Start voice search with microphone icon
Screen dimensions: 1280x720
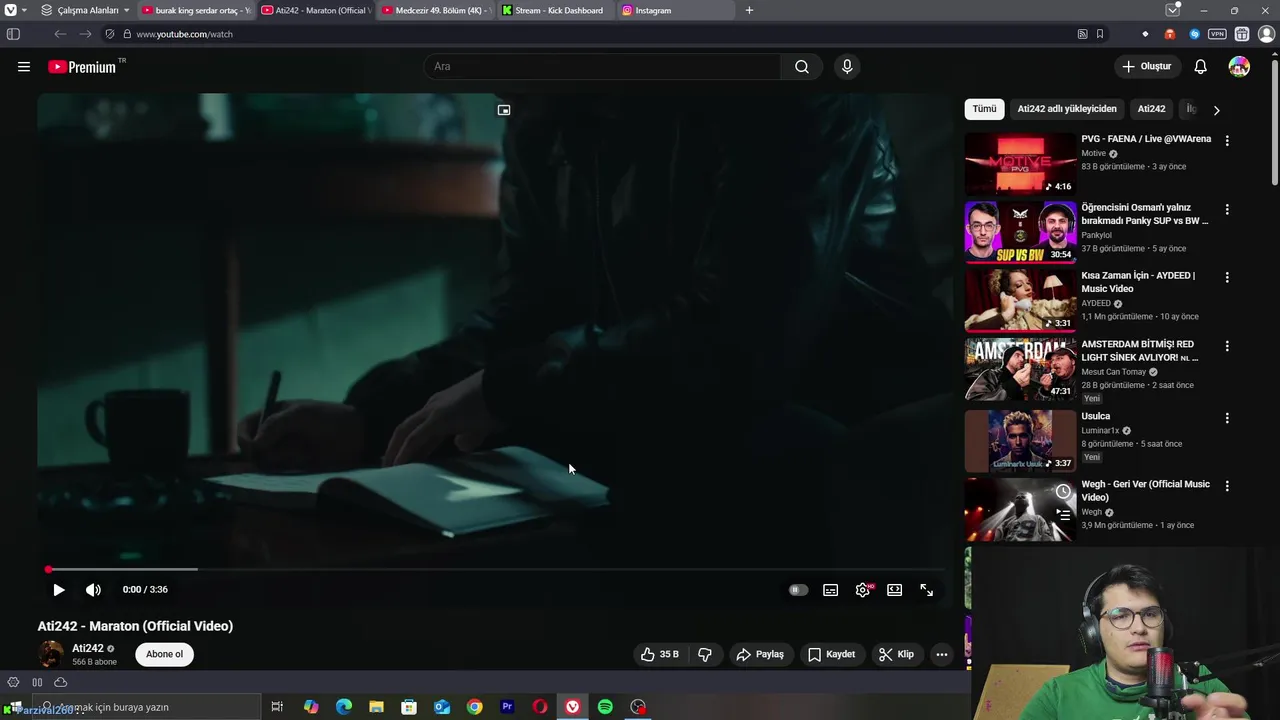pos(847,67)
